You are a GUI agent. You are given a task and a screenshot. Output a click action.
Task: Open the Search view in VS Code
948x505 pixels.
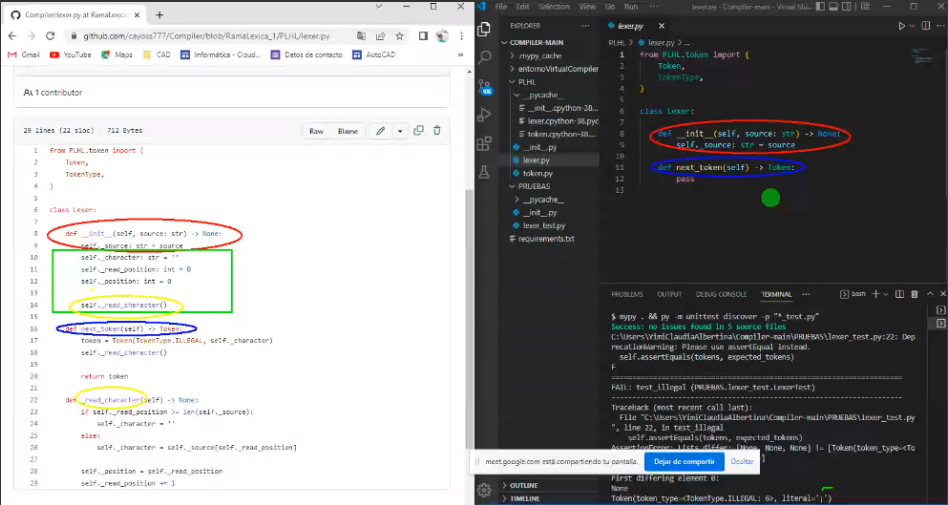coord(484,58)
